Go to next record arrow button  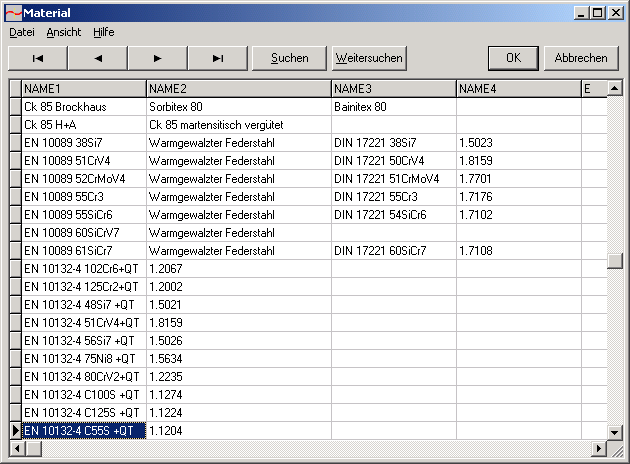pos(158,58)
